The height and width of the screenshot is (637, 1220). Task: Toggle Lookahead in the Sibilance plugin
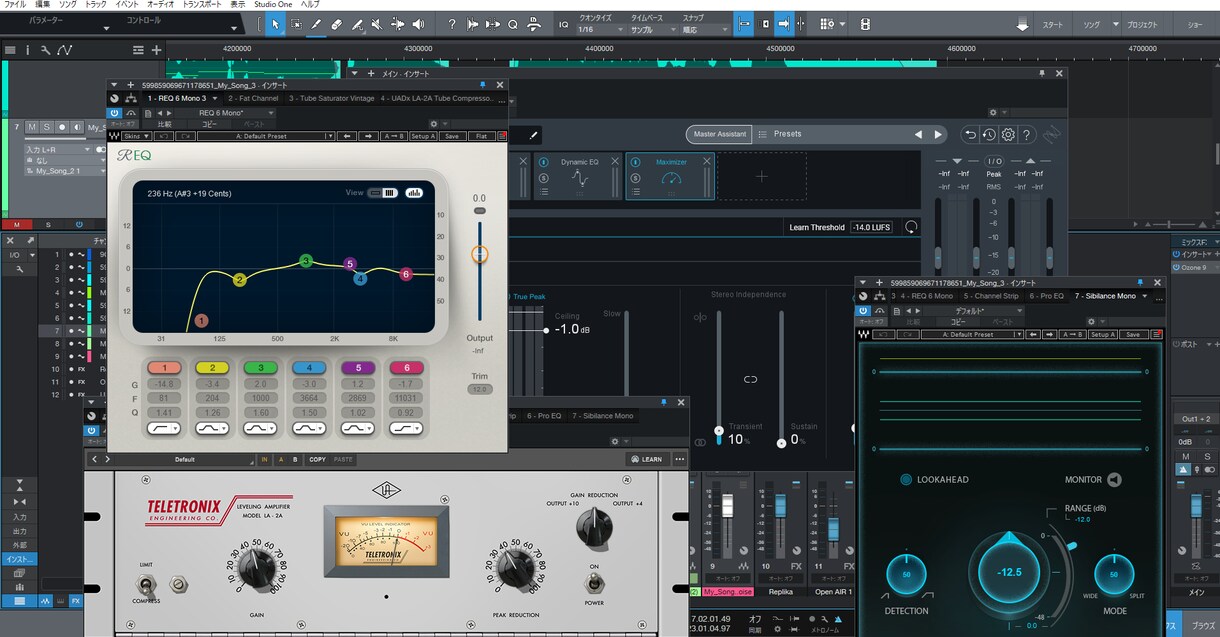906,480
